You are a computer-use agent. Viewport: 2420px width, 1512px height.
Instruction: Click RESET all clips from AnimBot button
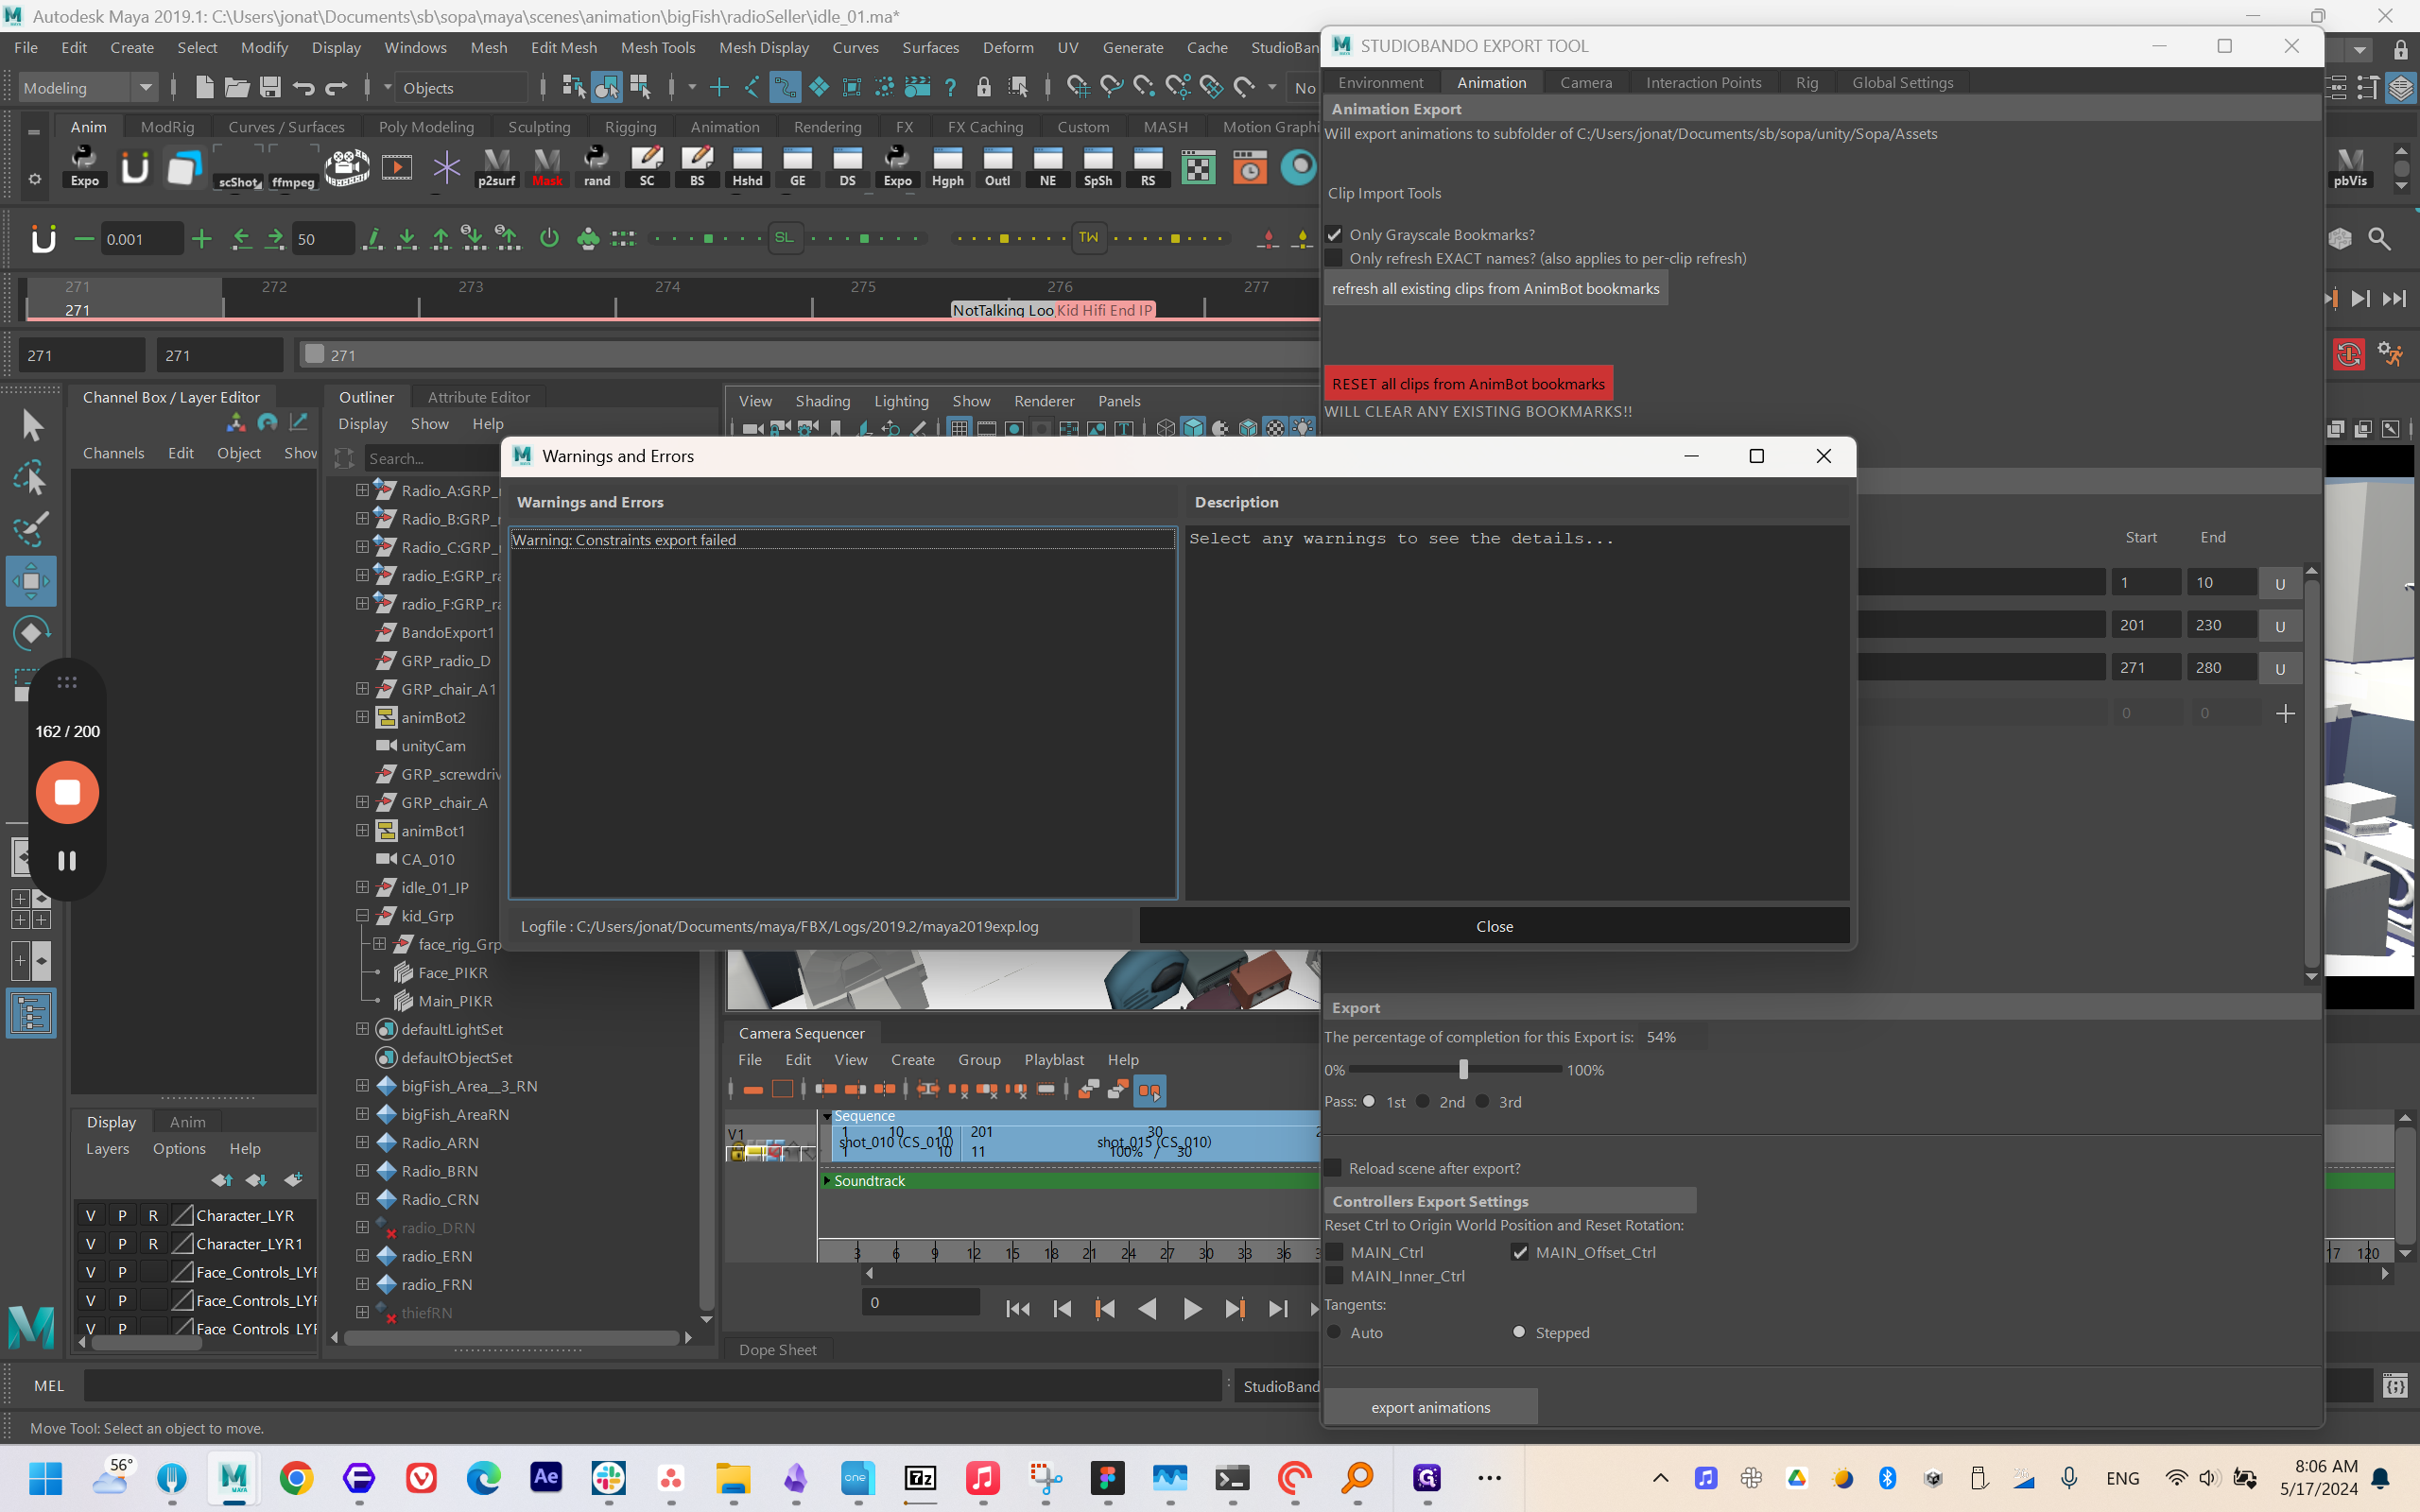(x=1468, y=384)
